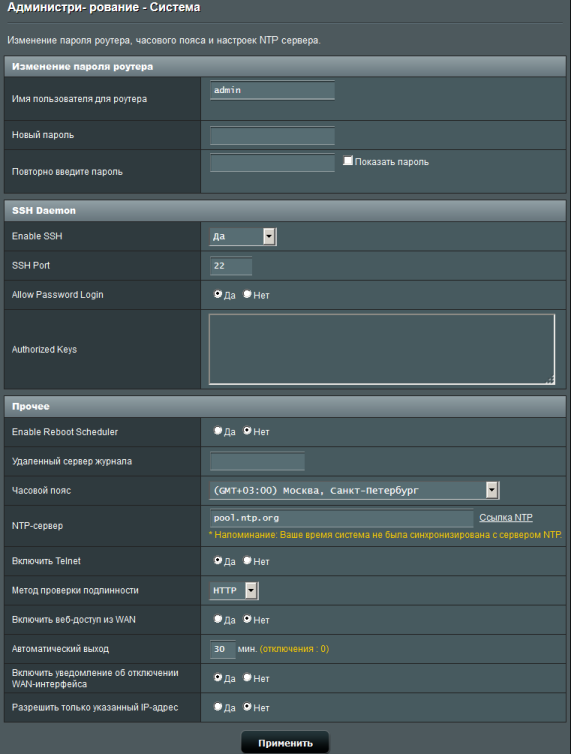
Task: Enable the Показать пароль checkbox
Action: click(x=348, y=161)
